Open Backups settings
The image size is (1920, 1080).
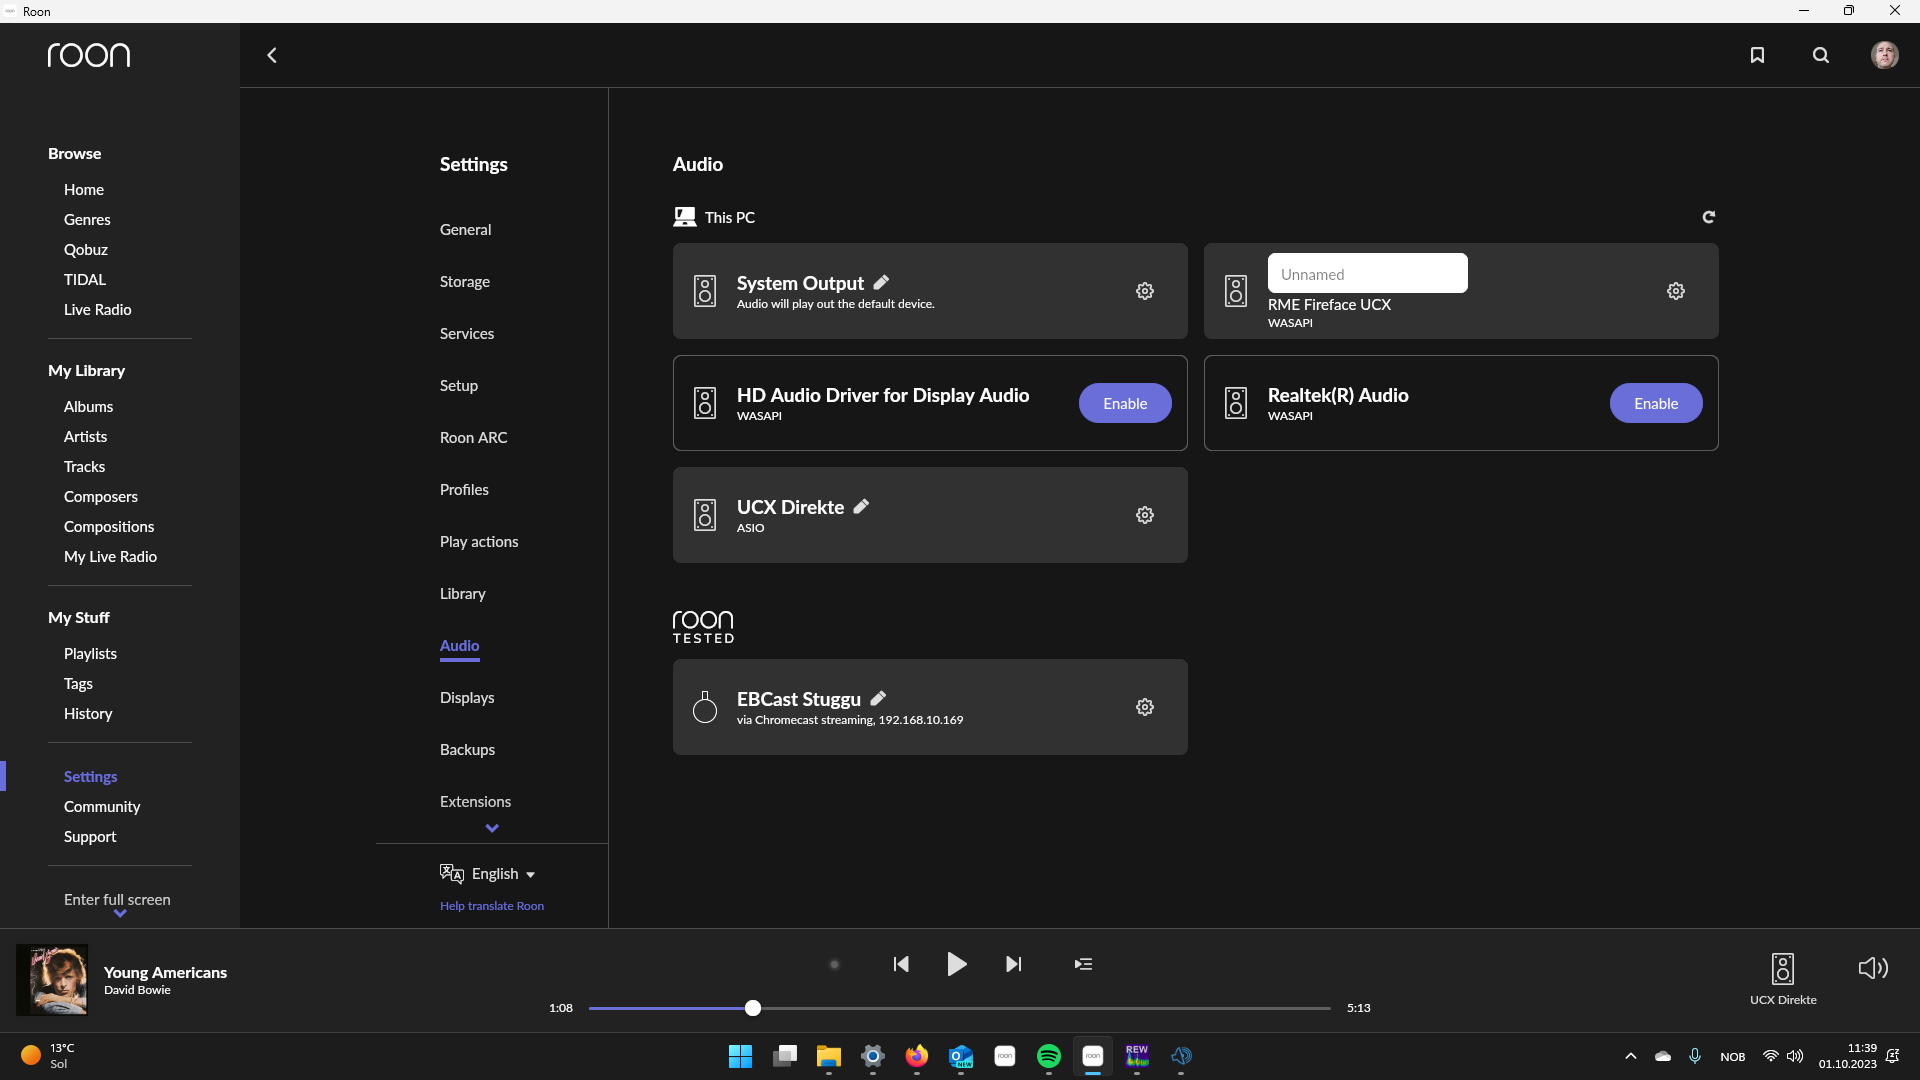click(x=467, y=750)
